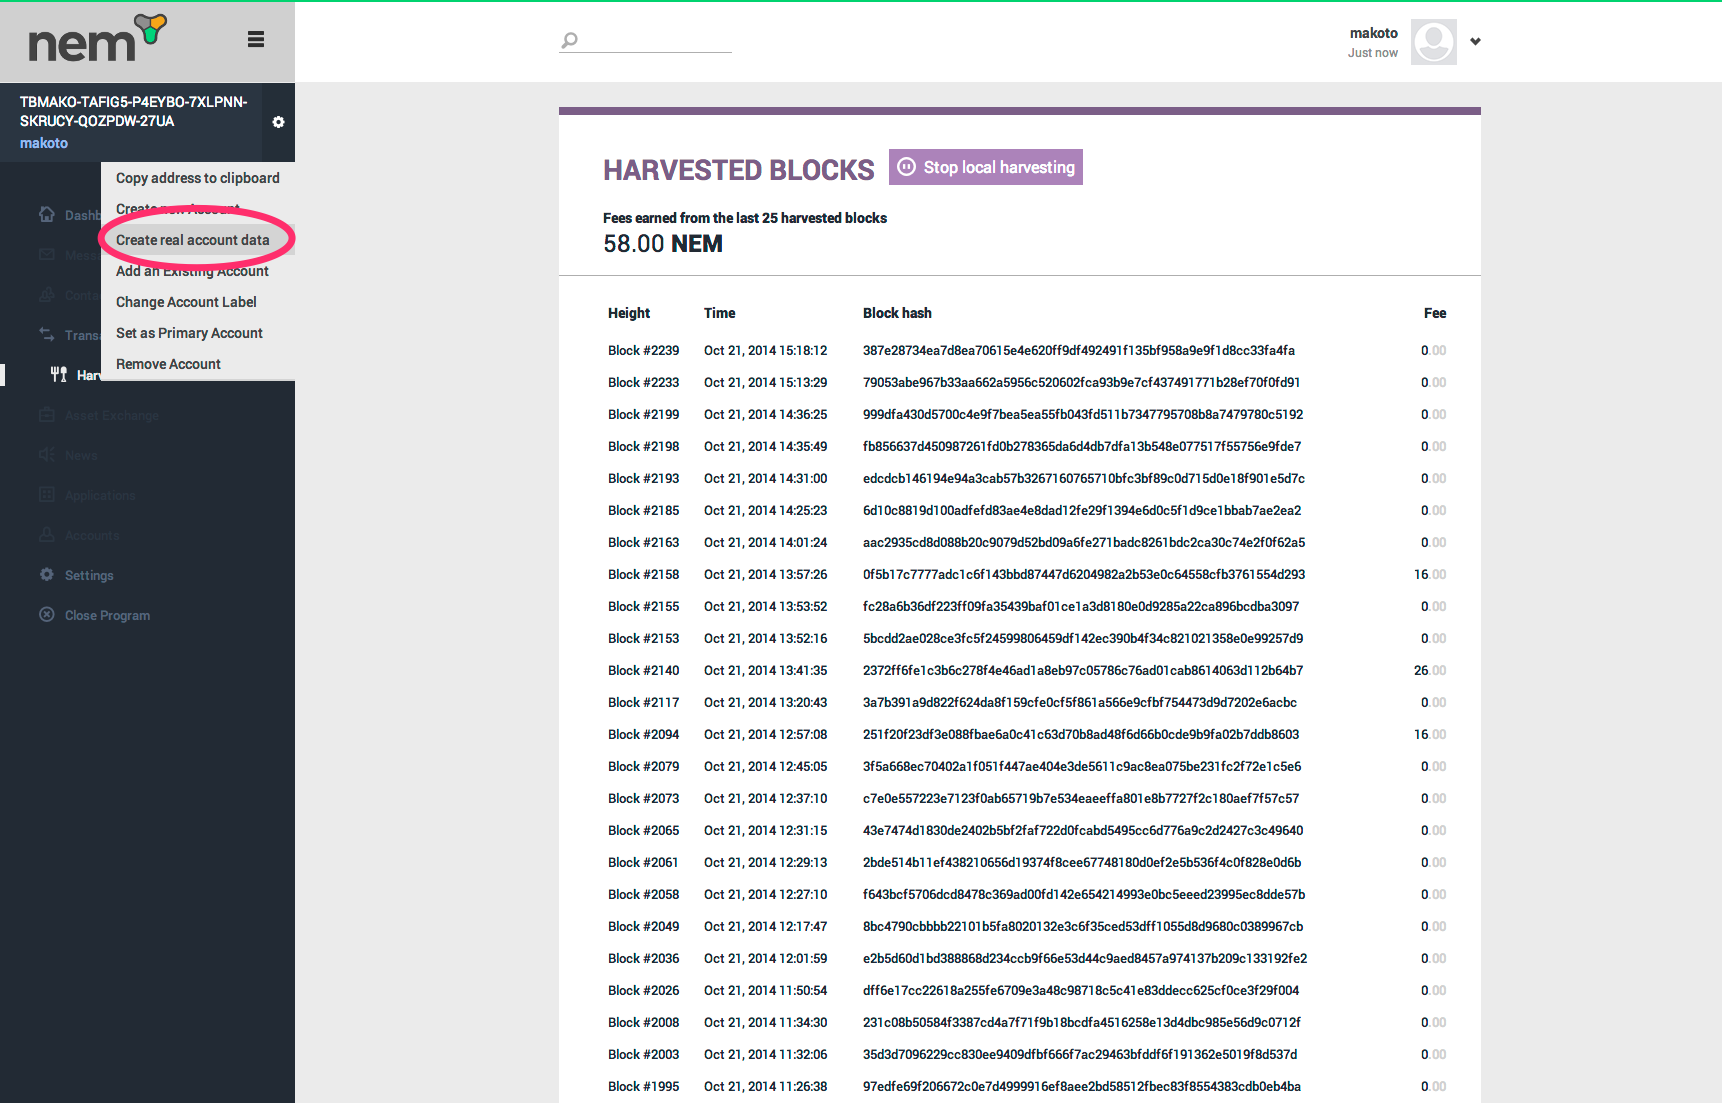Choose Copy address to clipboard
This screenshot has height=1103, width=1722.
tap(198, 178)
